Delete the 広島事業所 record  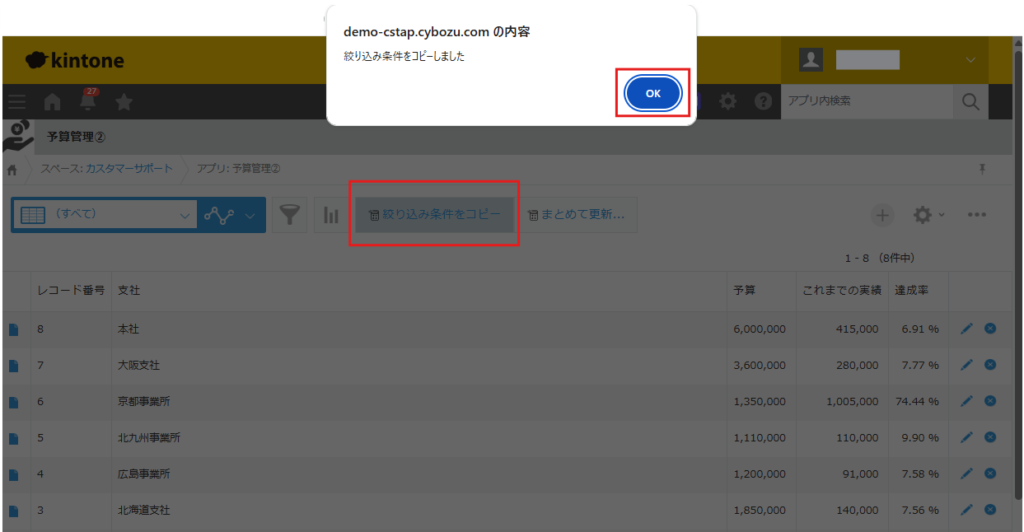(991, 473)
